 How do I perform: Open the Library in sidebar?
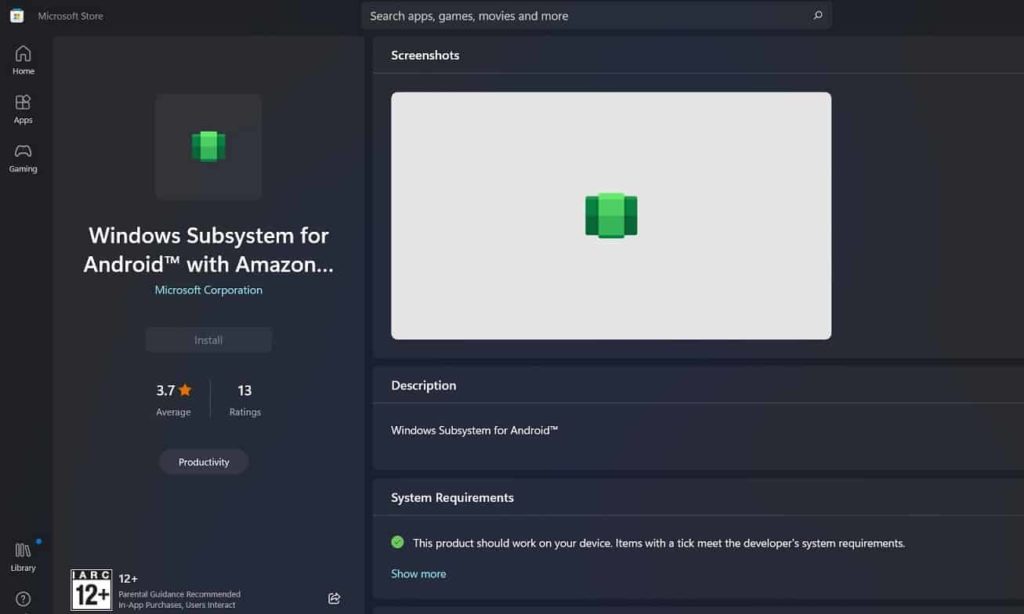[x=23, y=556]
